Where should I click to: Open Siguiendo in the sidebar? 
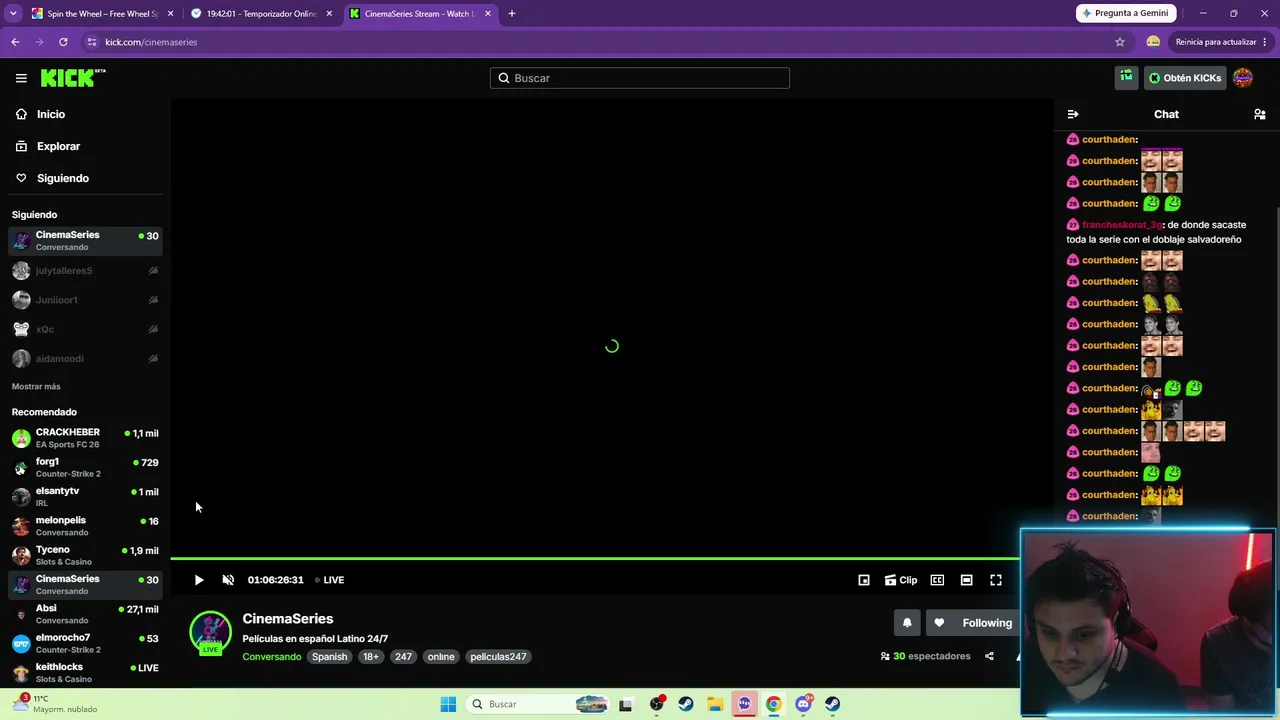coord(85,178)
